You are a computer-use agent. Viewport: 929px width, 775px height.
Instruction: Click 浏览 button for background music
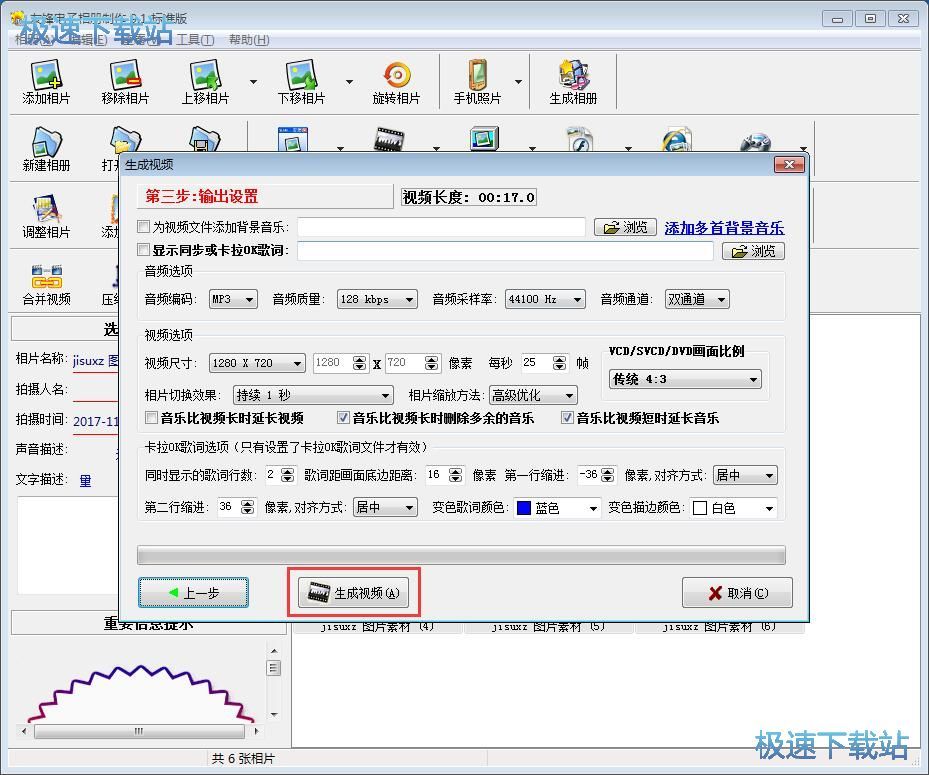tap(625, 227)
